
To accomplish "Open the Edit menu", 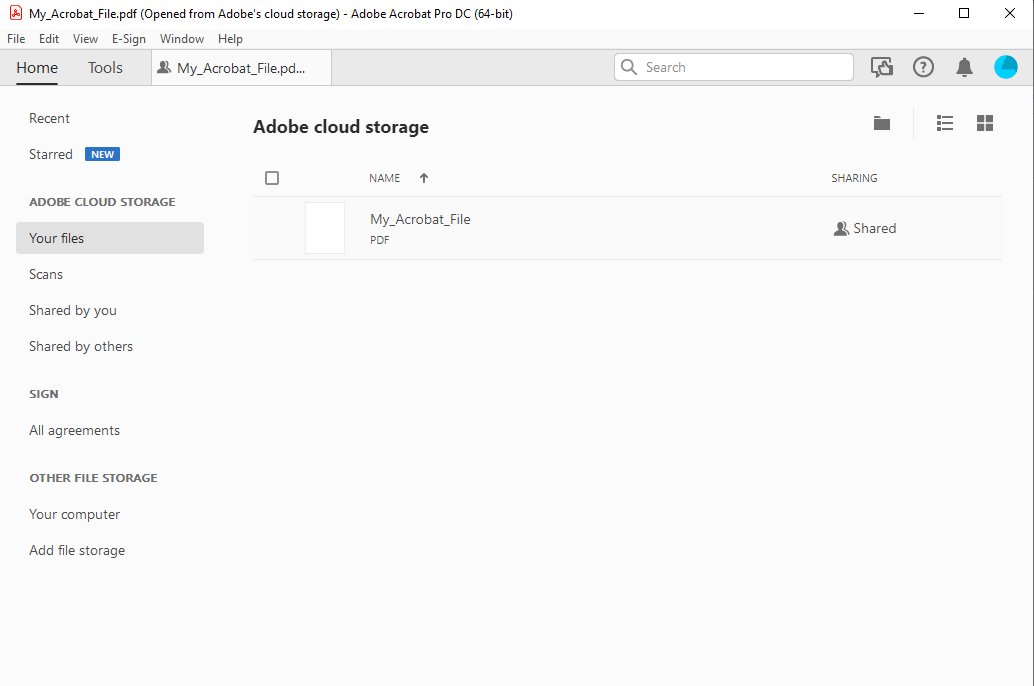I will (x=49, y=39).
